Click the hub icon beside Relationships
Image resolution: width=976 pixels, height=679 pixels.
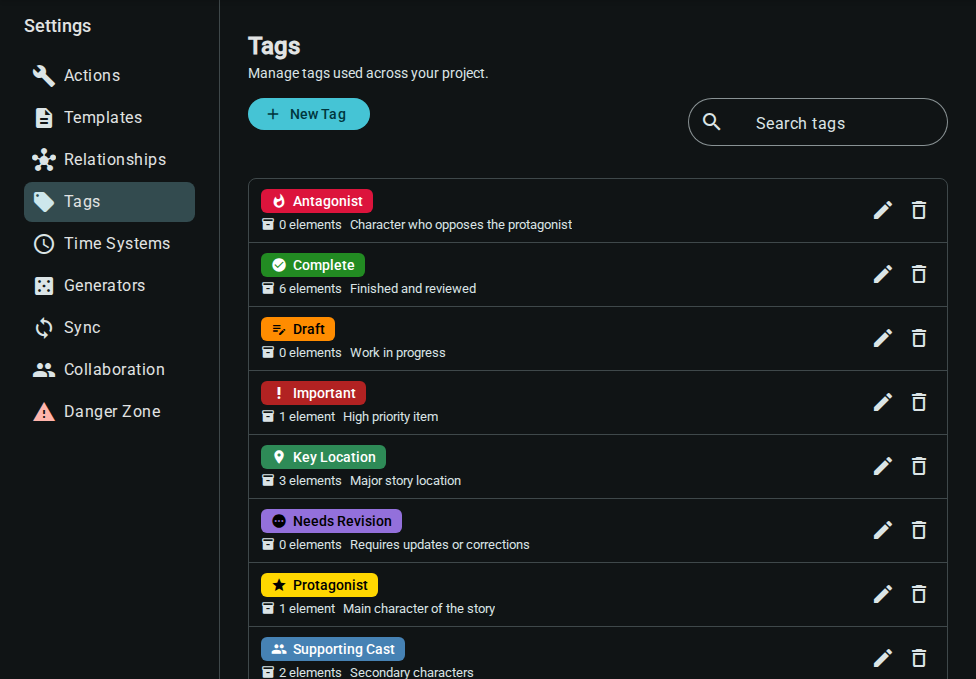pos(44,159)
